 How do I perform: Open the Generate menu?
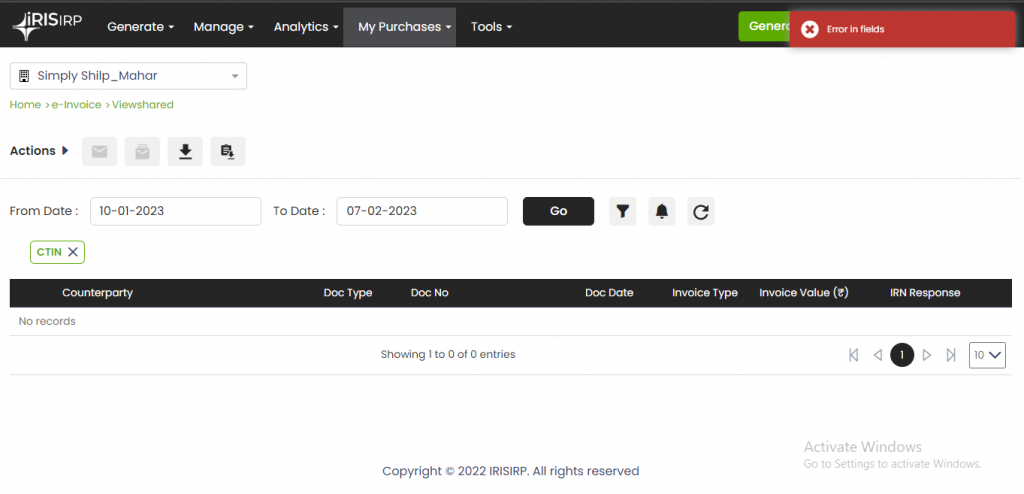140,27
